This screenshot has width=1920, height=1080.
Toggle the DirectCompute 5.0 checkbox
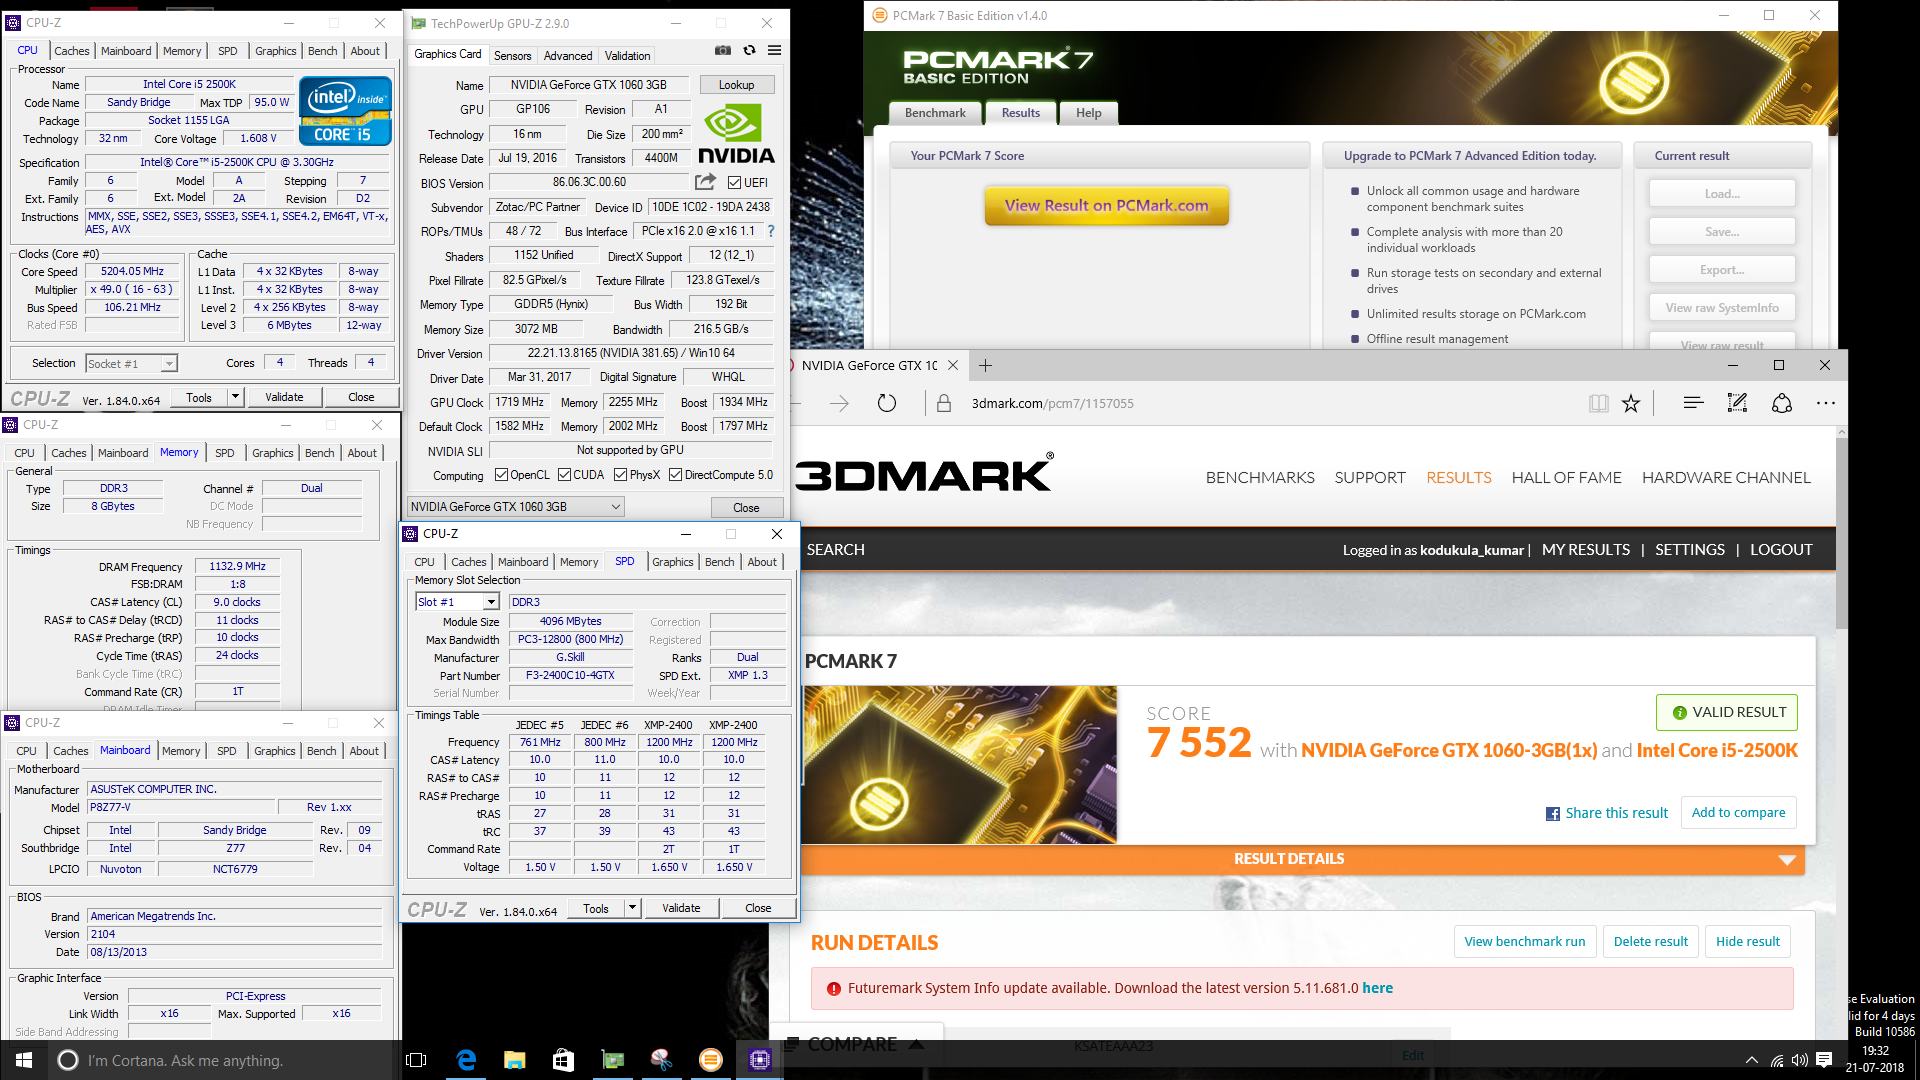[675, 475]
